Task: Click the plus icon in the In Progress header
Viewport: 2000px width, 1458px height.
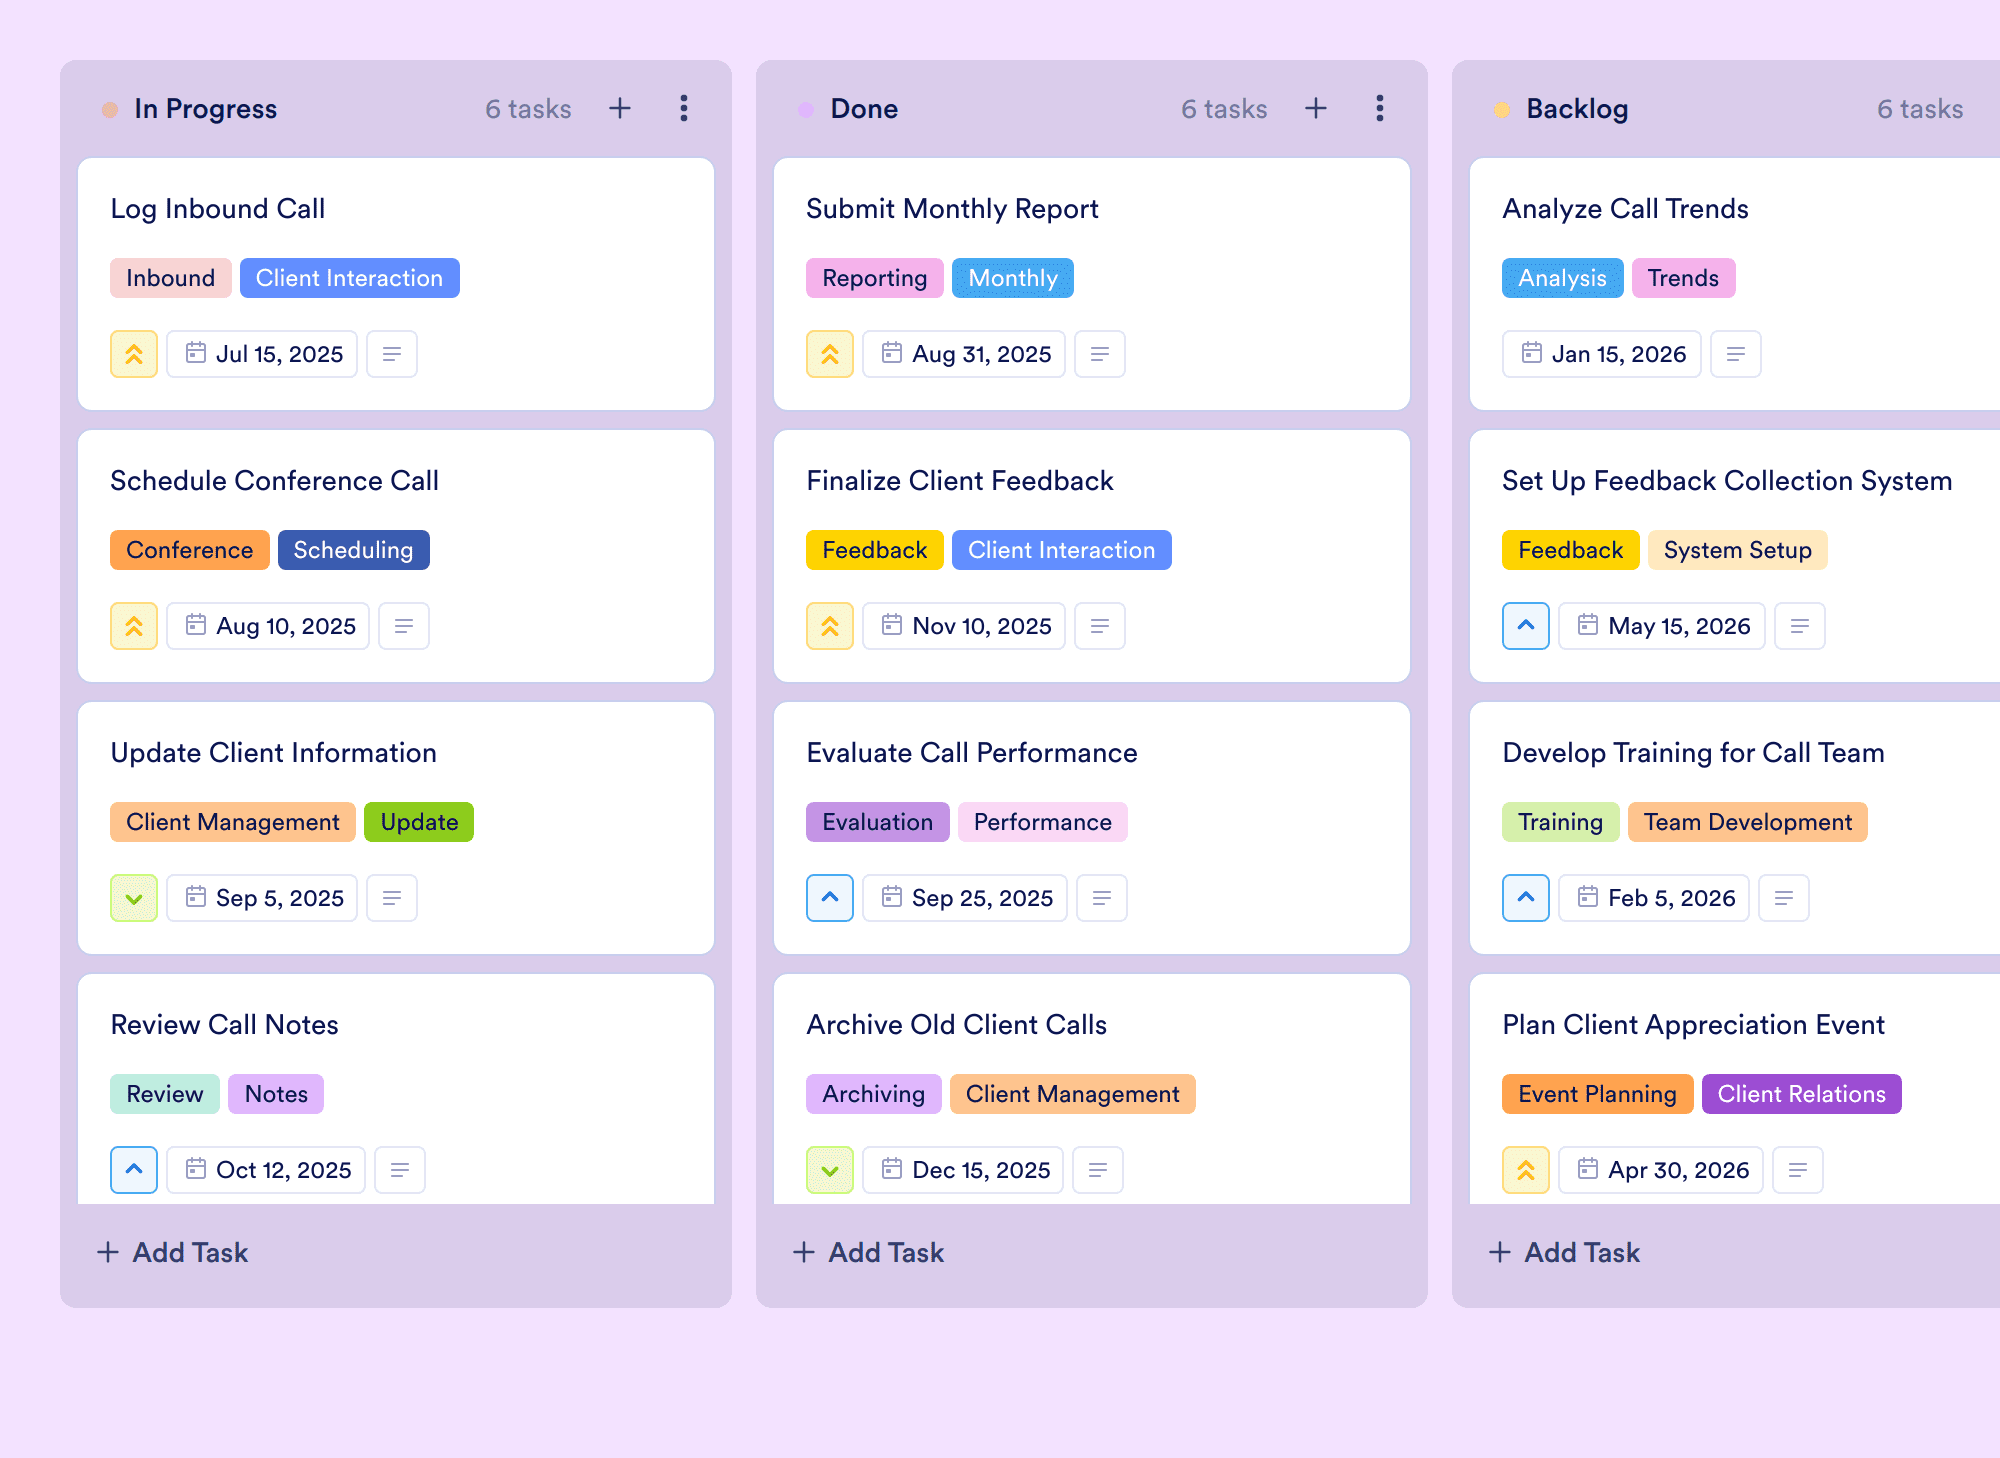Action: 620,108
